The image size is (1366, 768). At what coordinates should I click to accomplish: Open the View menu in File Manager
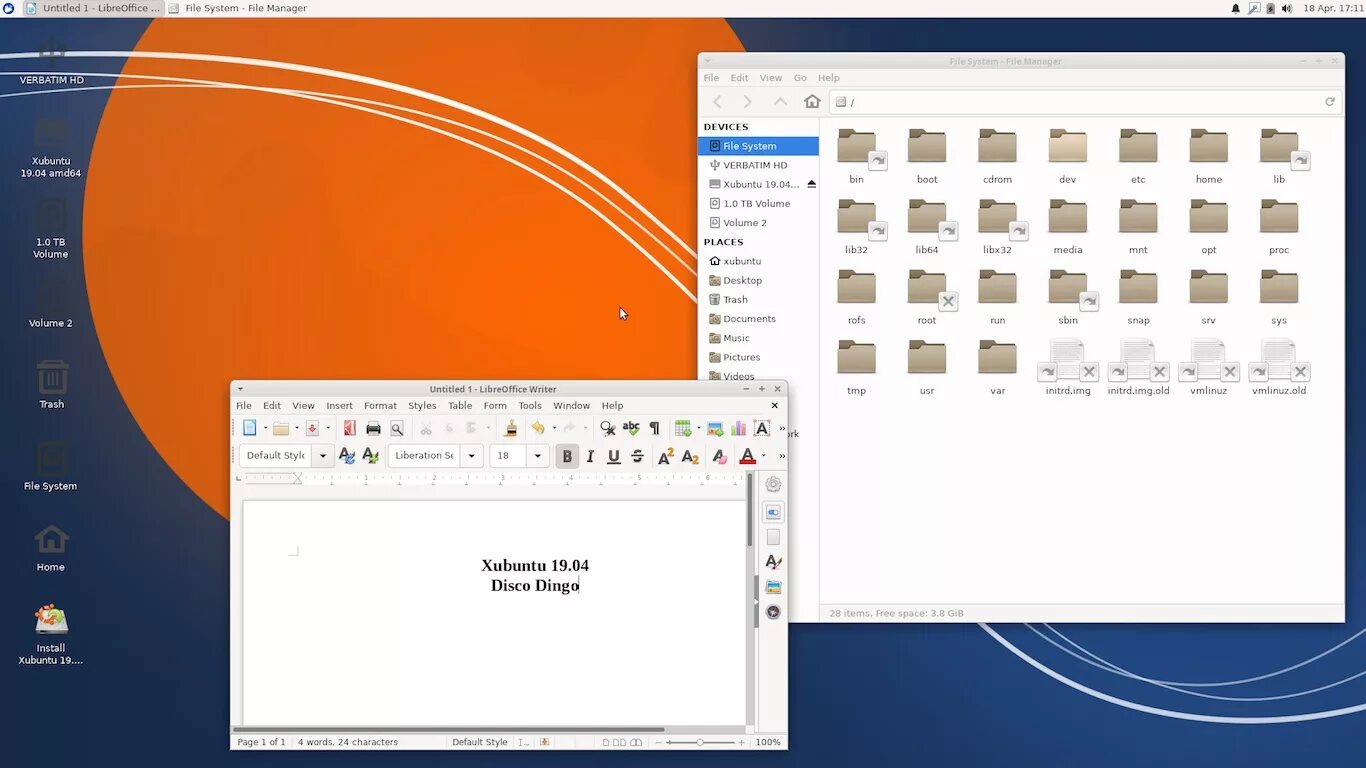(x=770, y=78)
